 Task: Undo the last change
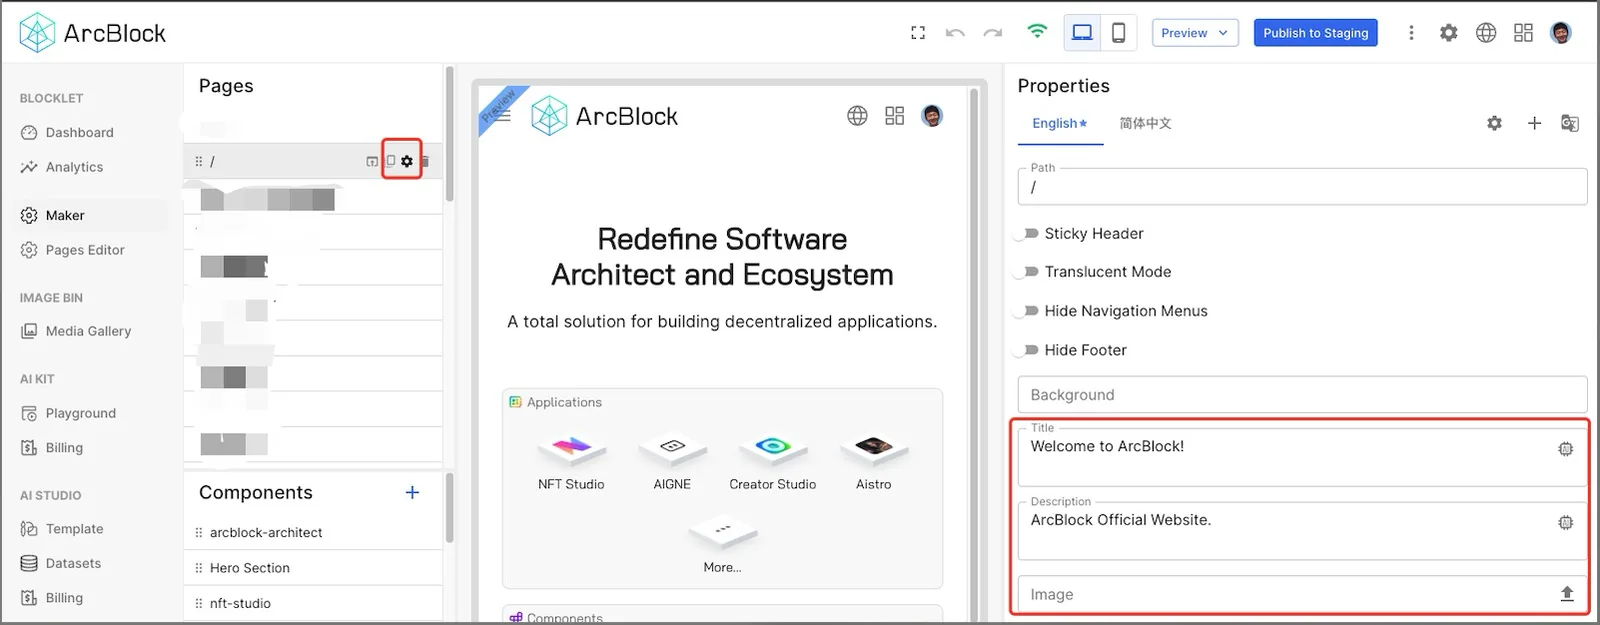955,33
